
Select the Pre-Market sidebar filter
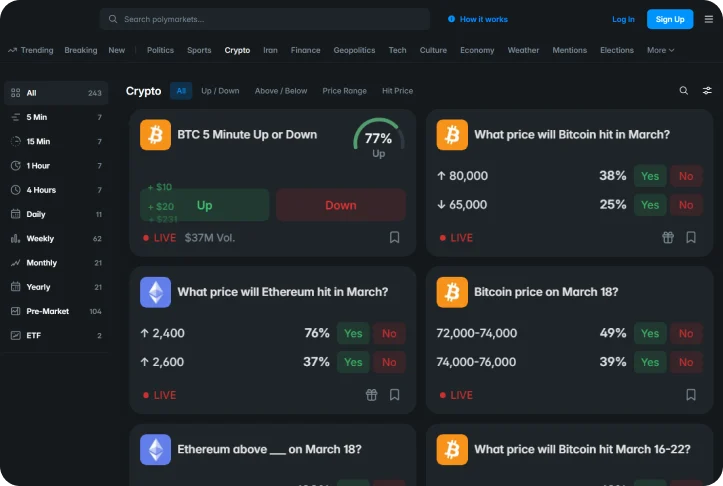tap(56, 311)
